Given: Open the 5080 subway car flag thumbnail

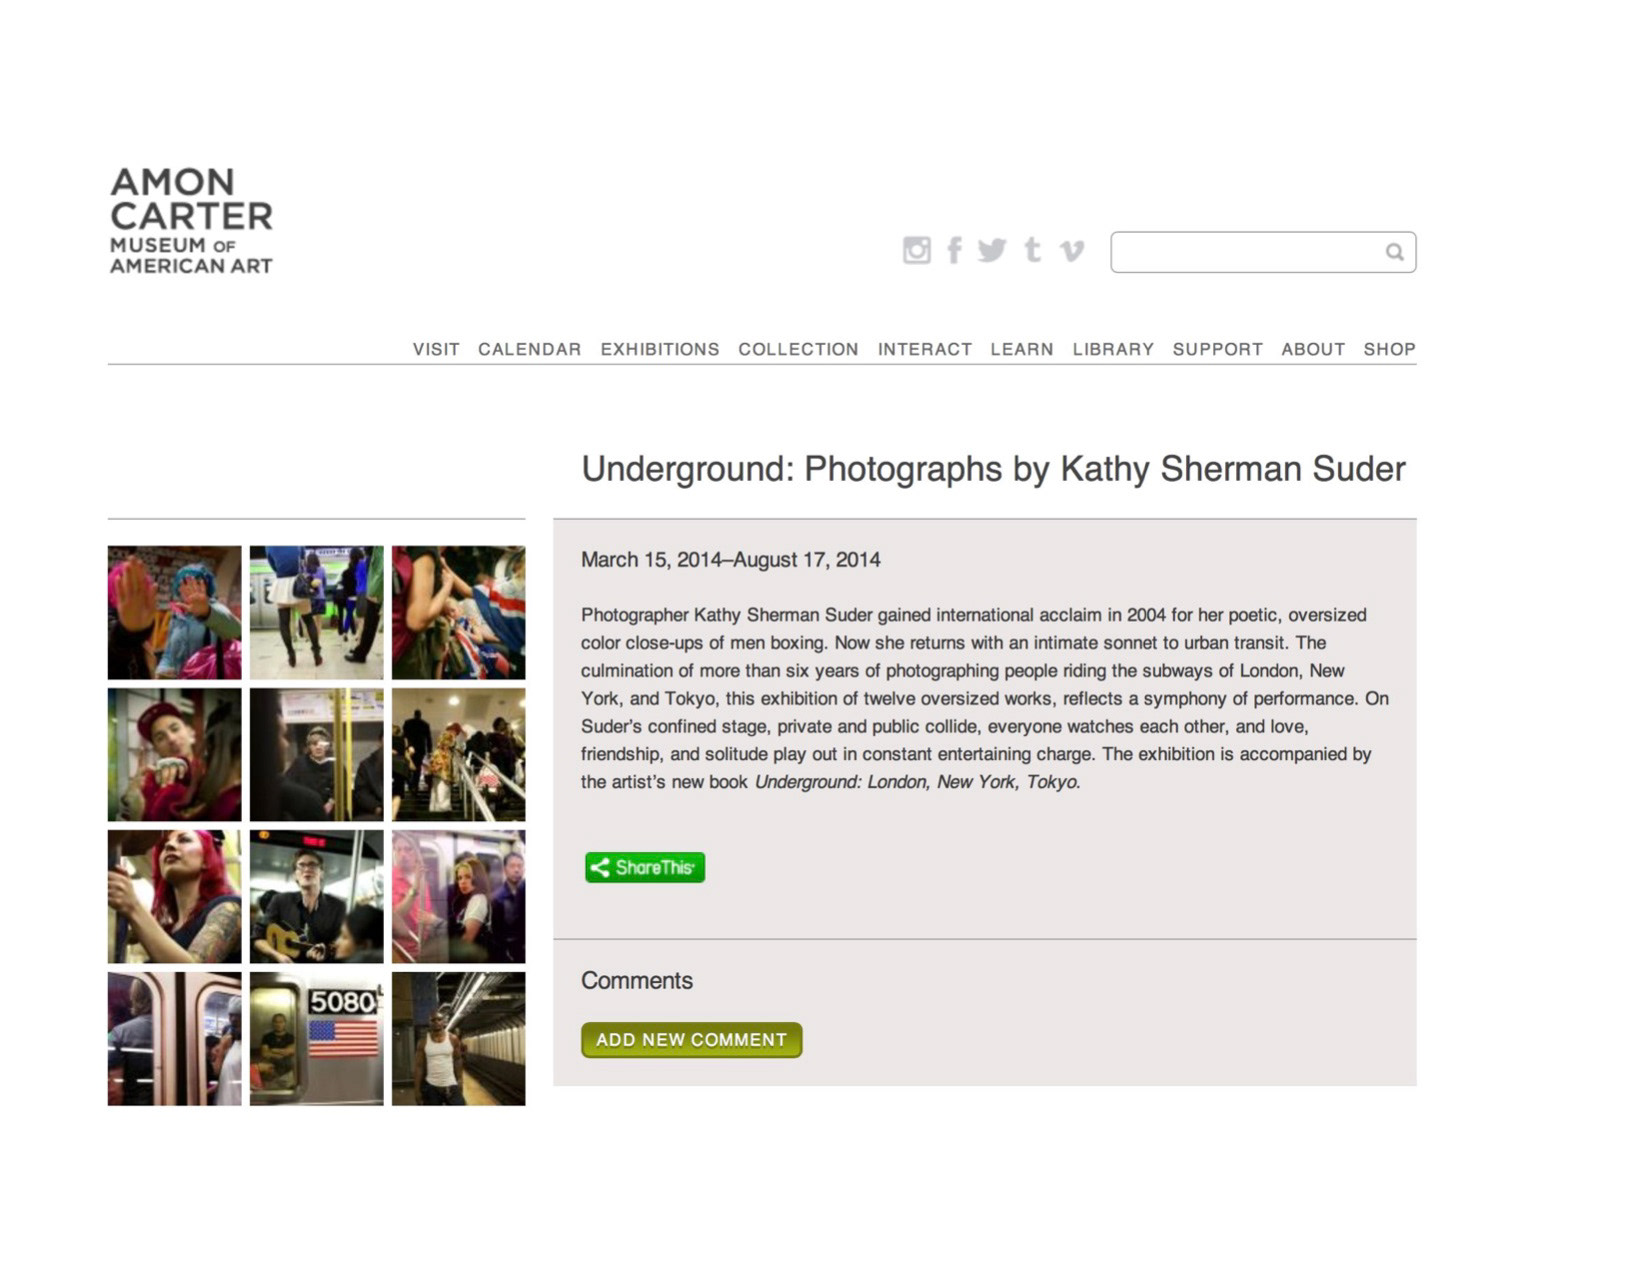Looking at the screenshot, I should tap(316, 1038).
